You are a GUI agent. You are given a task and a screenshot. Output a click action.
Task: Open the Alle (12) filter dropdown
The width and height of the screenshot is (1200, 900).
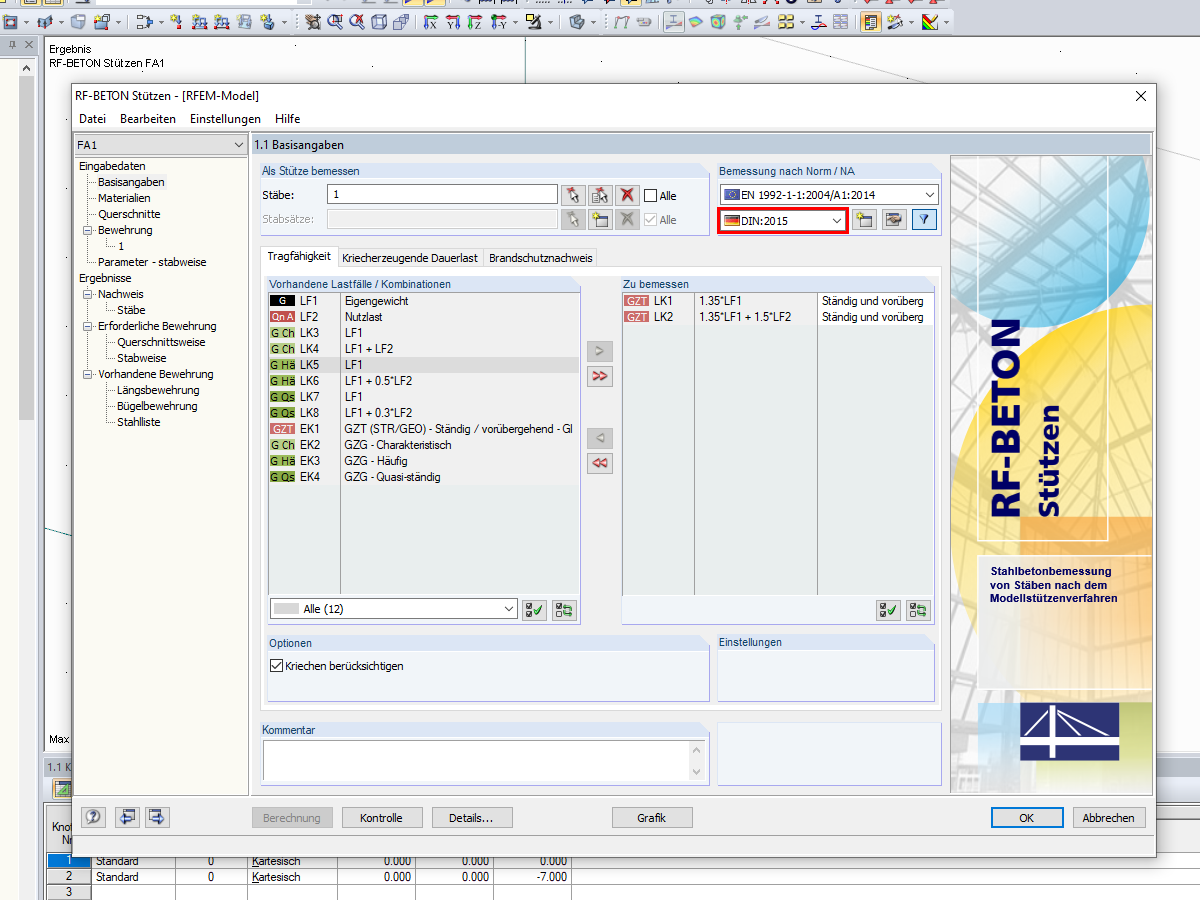pyautogui.click(x=393, y=609)
